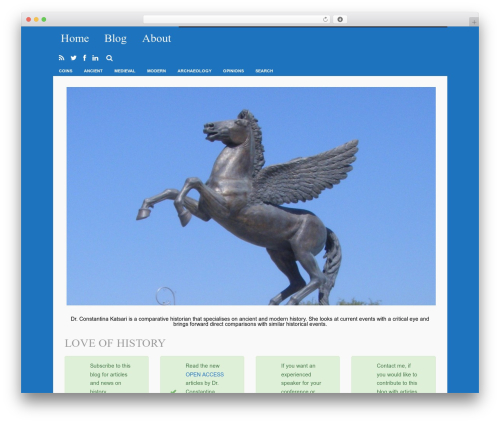Image resolution: width=500 pixels, height=423 pixels.
Task: Open the About page
Action: (x=156, y=38)
